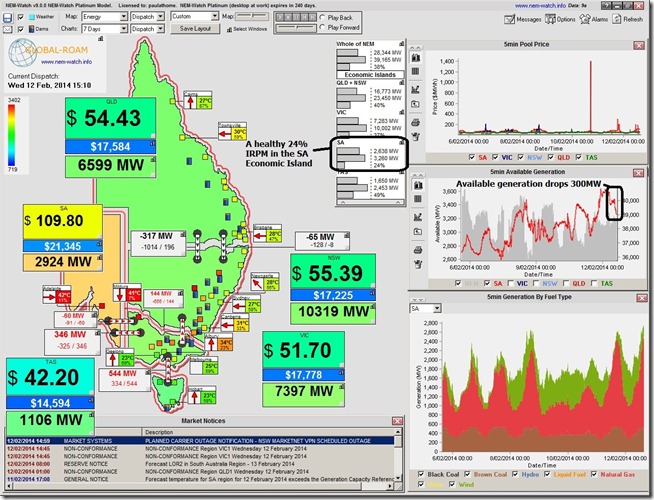The image size is (654, 500).
Task: Click the Sydney weather station icon
Action: click(247, 305)
